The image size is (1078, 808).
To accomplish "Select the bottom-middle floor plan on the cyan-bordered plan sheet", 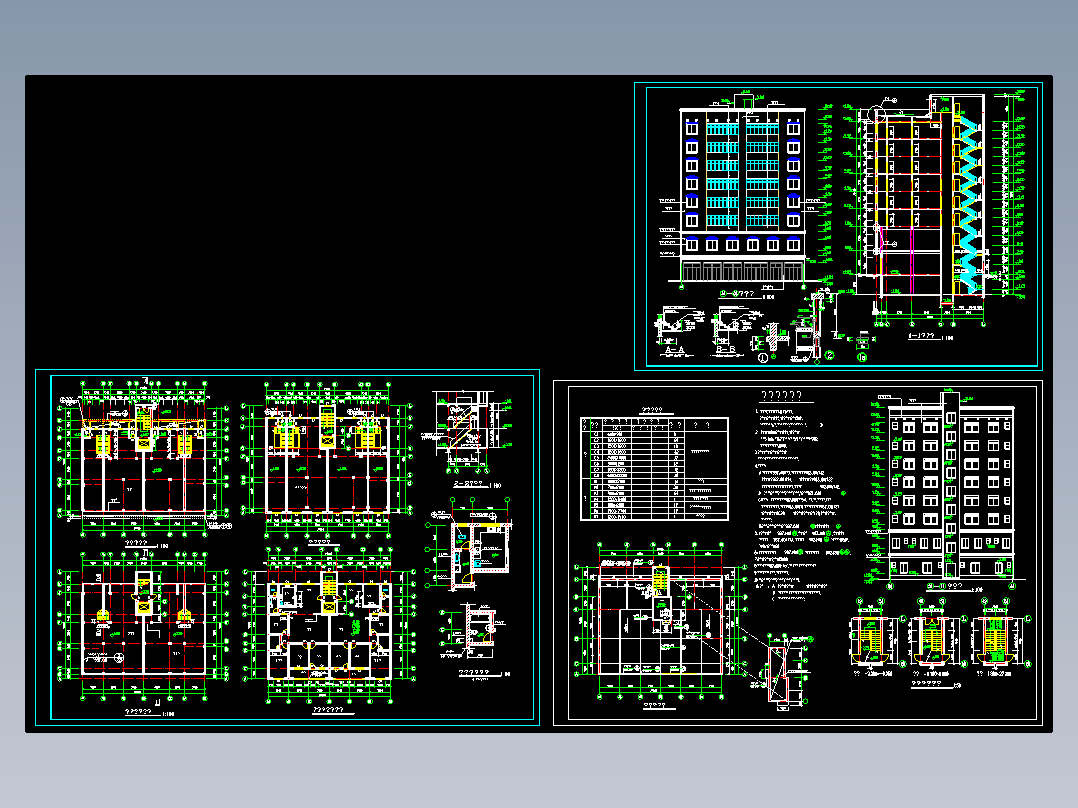I will (329, 624).
